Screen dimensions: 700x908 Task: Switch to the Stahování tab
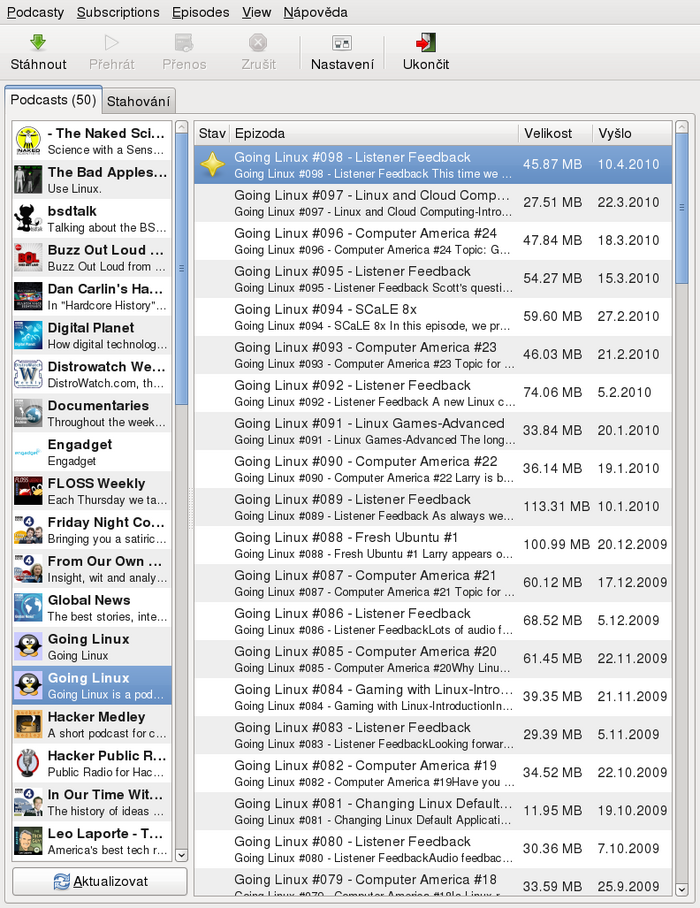click(x=139, y=101)
